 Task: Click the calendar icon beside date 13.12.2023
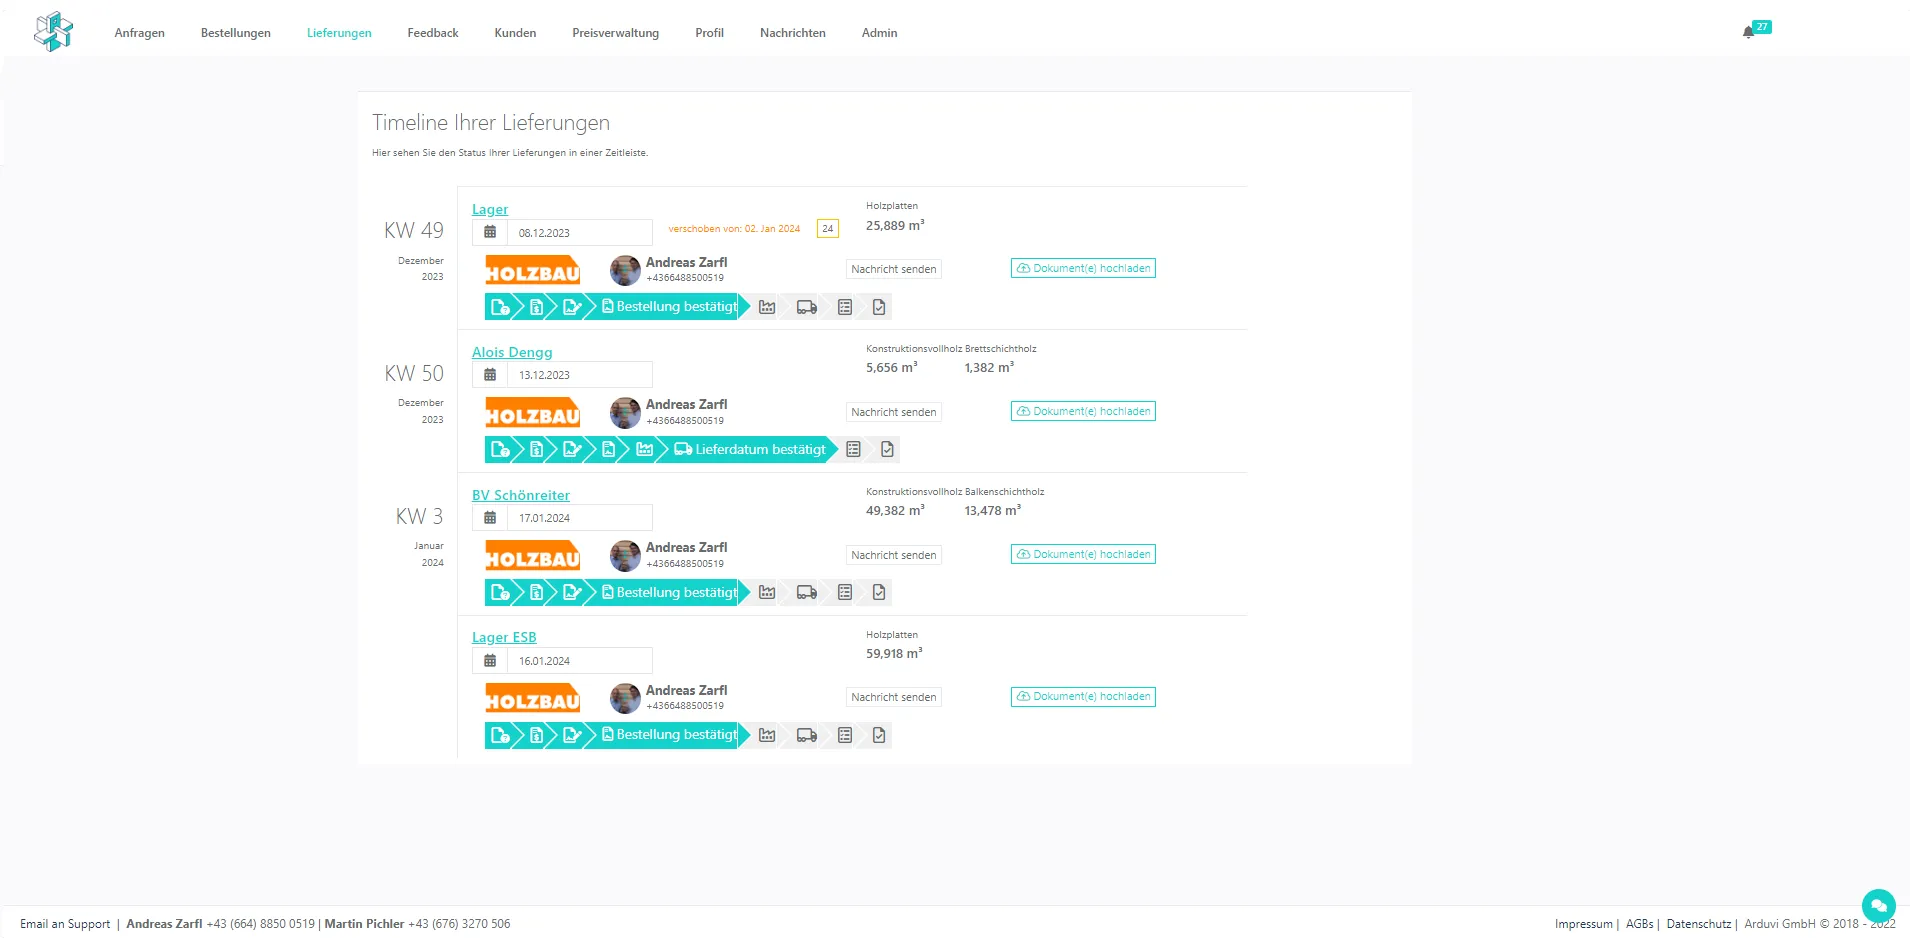pyautogui.click(x=490, y=375)
